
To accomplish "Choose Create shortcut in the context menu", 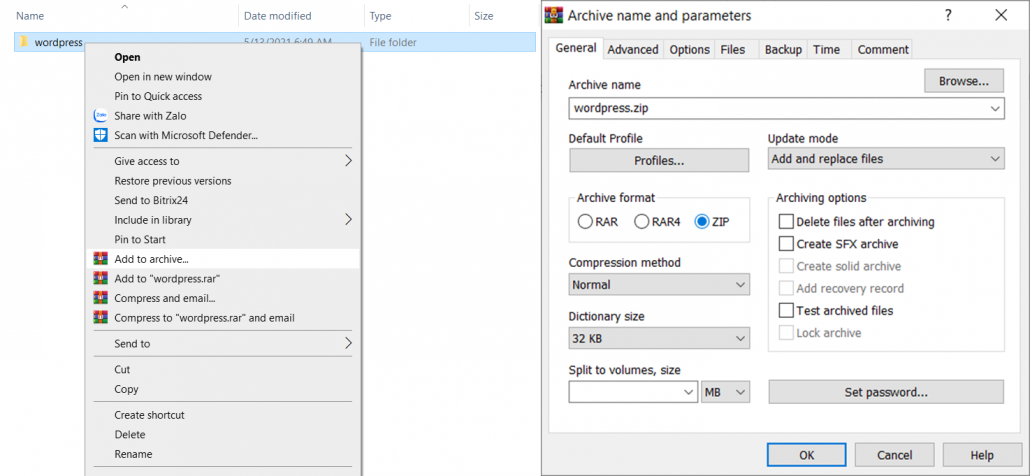I will 223,415.
